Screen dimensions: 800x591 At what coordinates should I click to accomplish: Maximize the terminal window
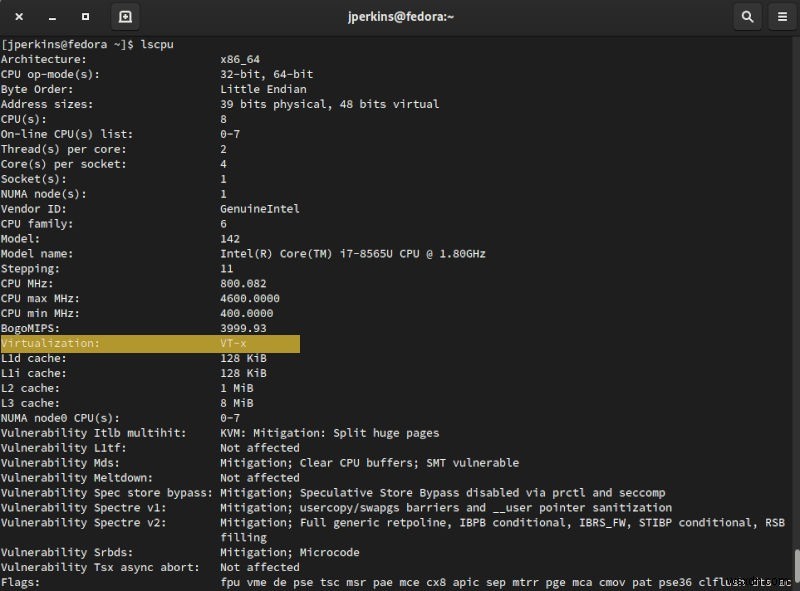(x=84, y=16)
